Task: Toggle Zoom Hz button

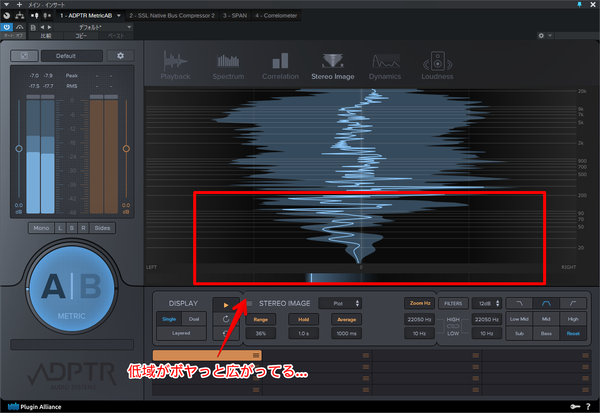Action: point(420,303)
